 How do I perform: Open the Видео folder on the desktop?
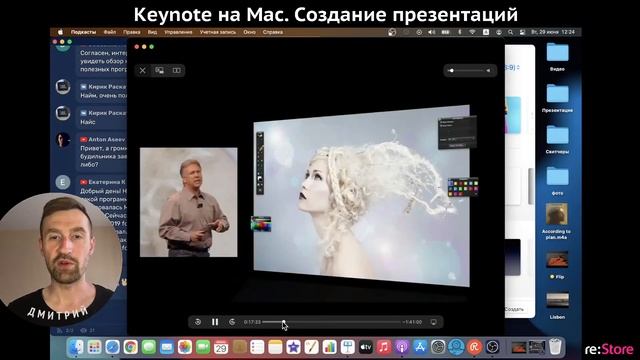[557, 56]
